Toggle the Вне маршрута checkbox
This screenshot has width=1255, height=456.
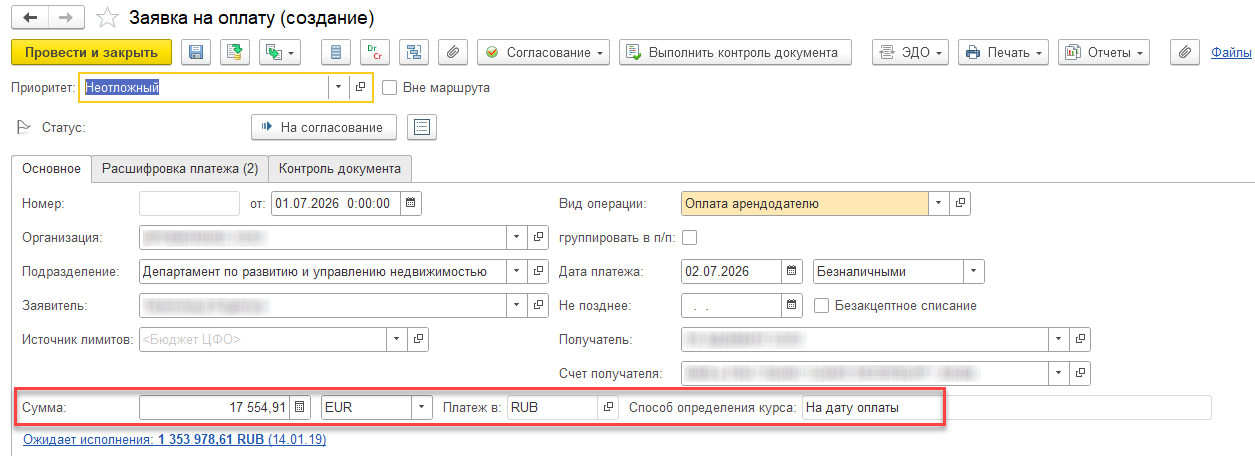tap(390, 88)
